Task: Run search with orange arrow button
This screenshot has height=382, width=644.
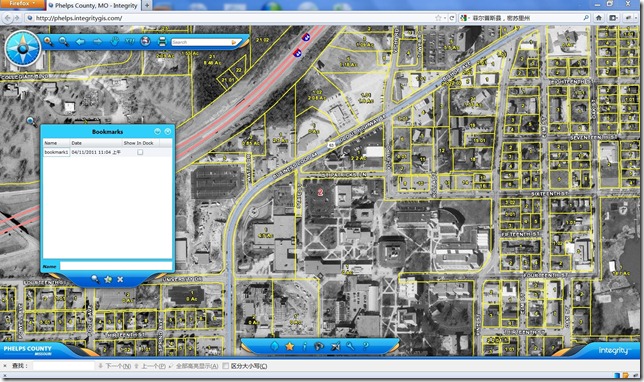Action: [x=235, y=42]
